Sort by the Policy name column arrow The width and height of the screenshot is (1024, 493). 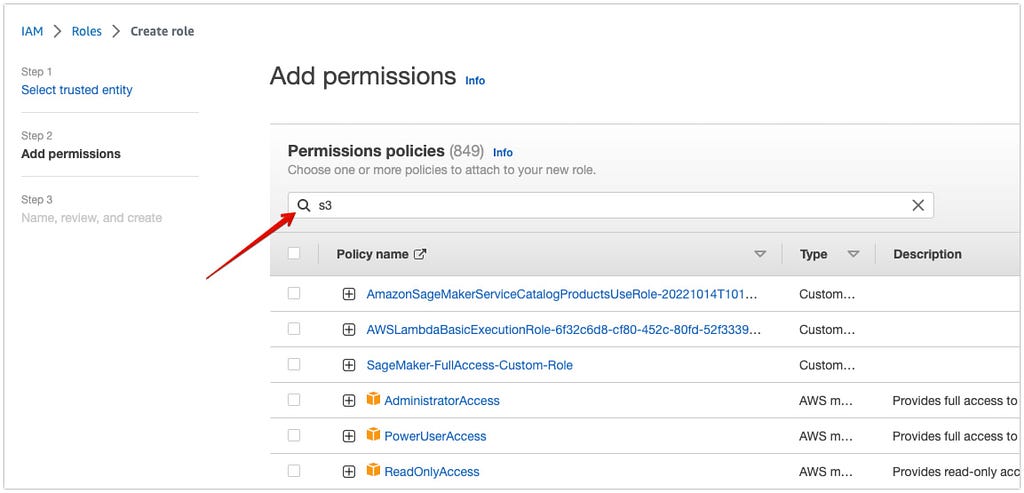point(760,254)
